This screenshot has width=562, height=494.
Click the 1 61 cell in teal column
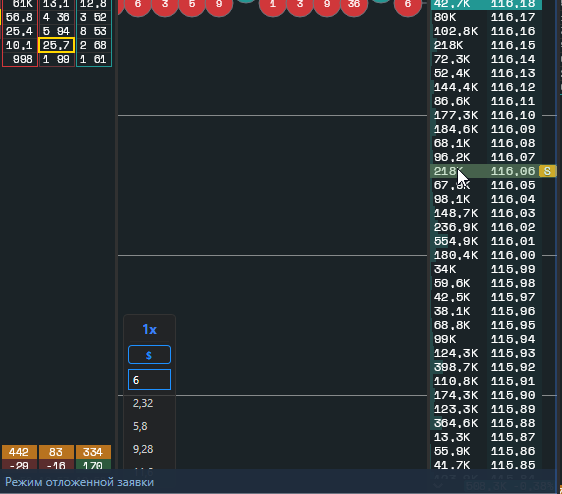(94, 59)
